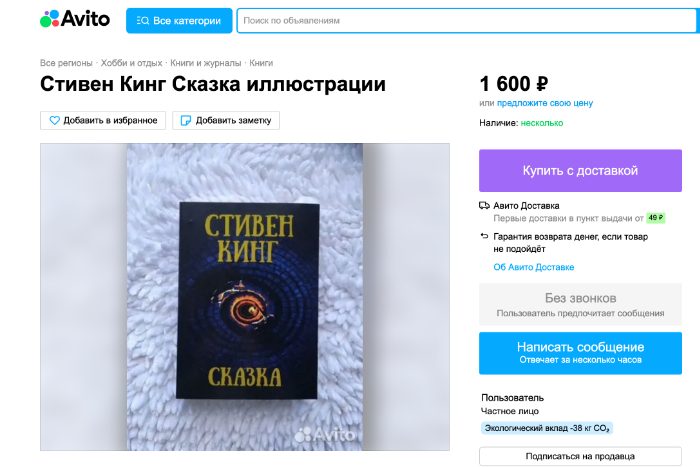Image resolution: width=700 pixels, height=467 pixels.
Task: Click the предложите свою цену link
Action: [545, 103]
